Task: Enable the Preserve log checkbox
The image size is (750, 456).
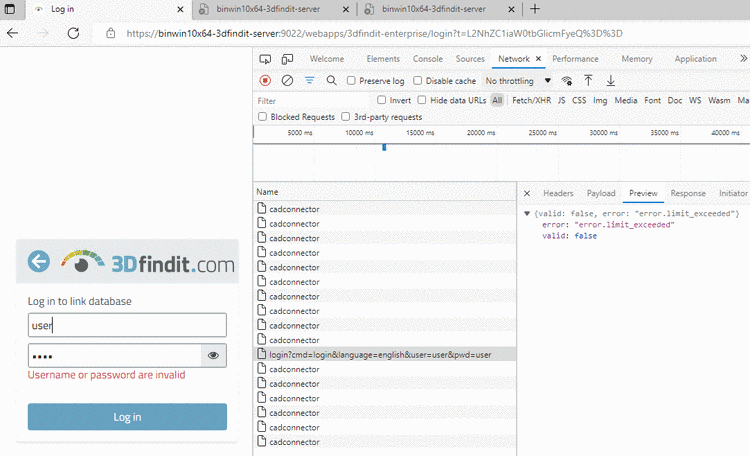Action: click(x=351, y=80)
